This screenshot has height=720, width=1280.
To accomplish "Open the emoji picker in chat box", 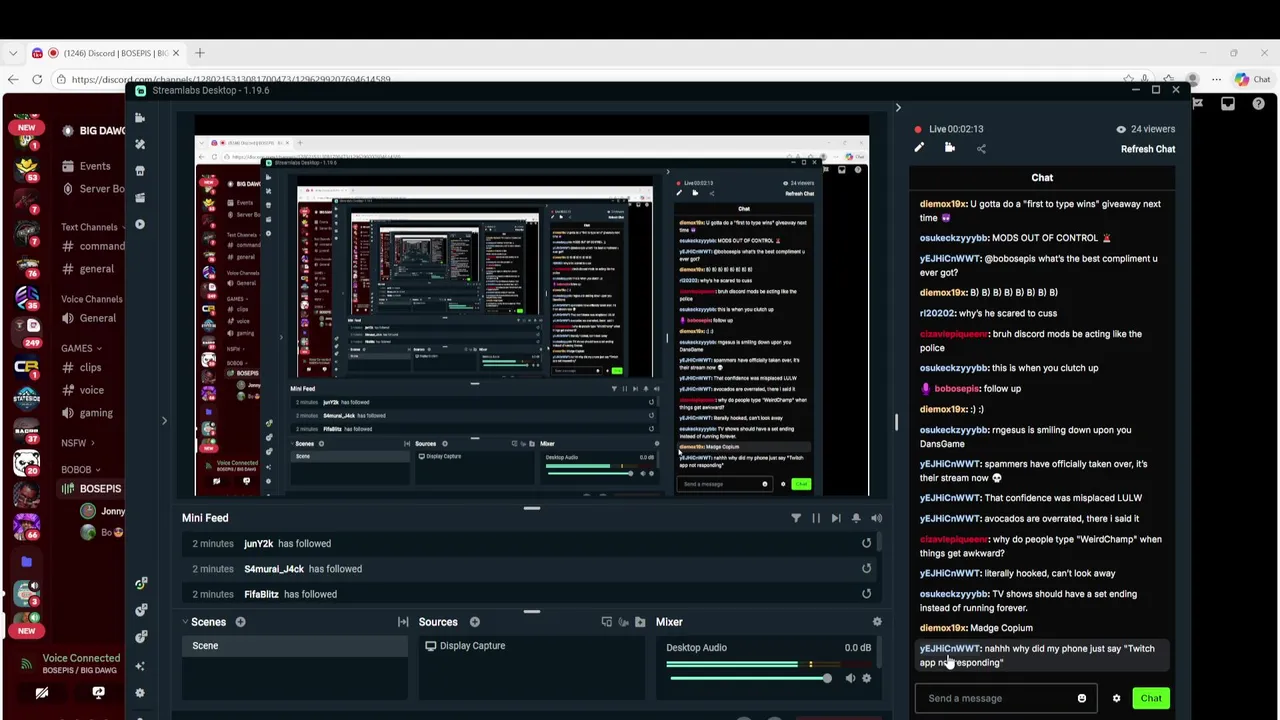I will (x=1082, y=698).
